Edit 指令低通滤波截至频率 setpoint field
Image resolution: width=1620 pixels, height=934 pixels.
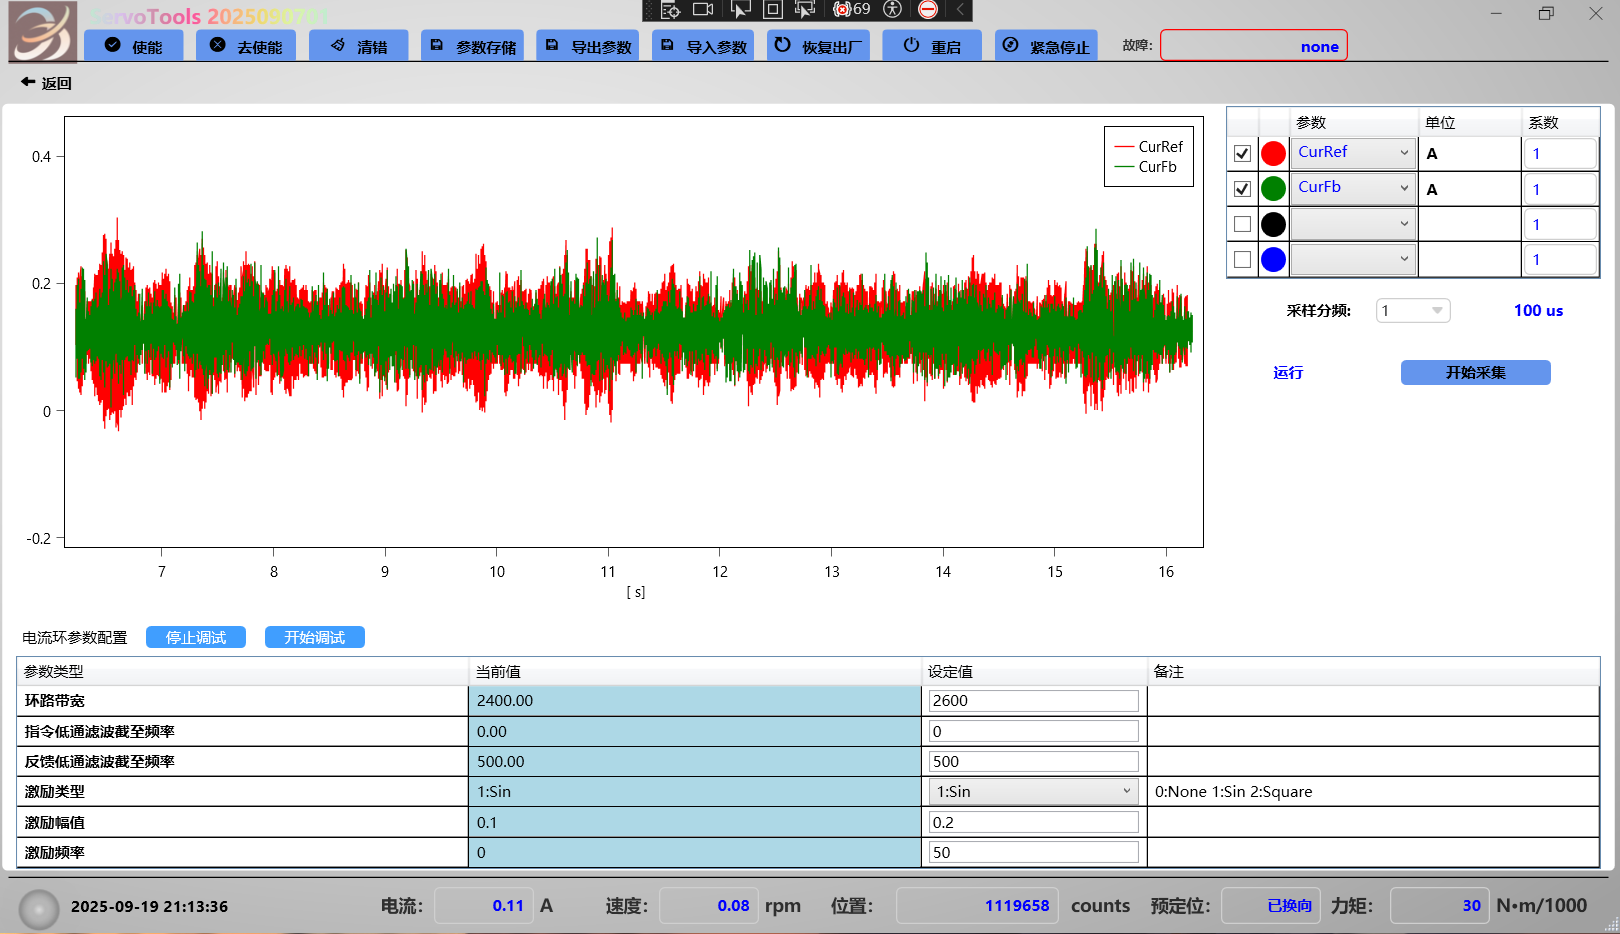point(1034,731)
